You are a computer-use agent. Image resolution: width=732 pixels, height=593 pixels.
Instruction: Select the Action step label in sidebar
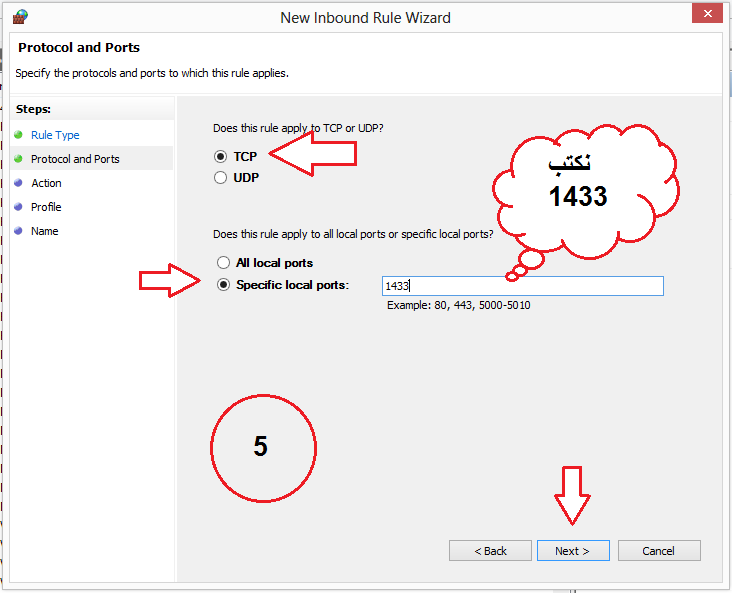click(x=46, y=183)
